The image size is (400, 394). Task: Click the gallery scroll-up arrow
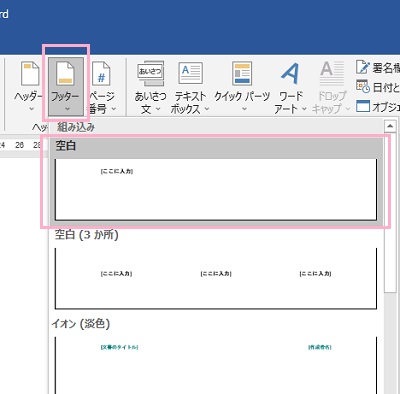pyautogui.click(x=390, y=126)
